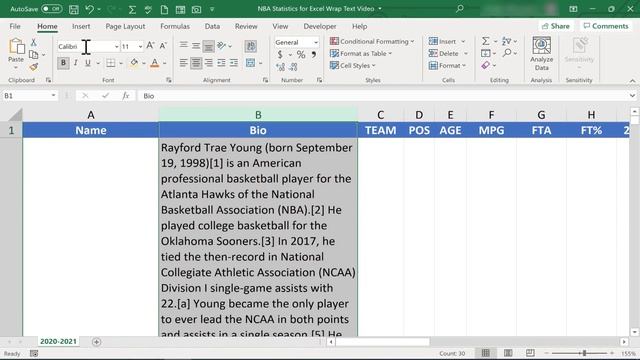Click the Decrease Indent icon
640x360 pixels.
click(x=221, y=63)
